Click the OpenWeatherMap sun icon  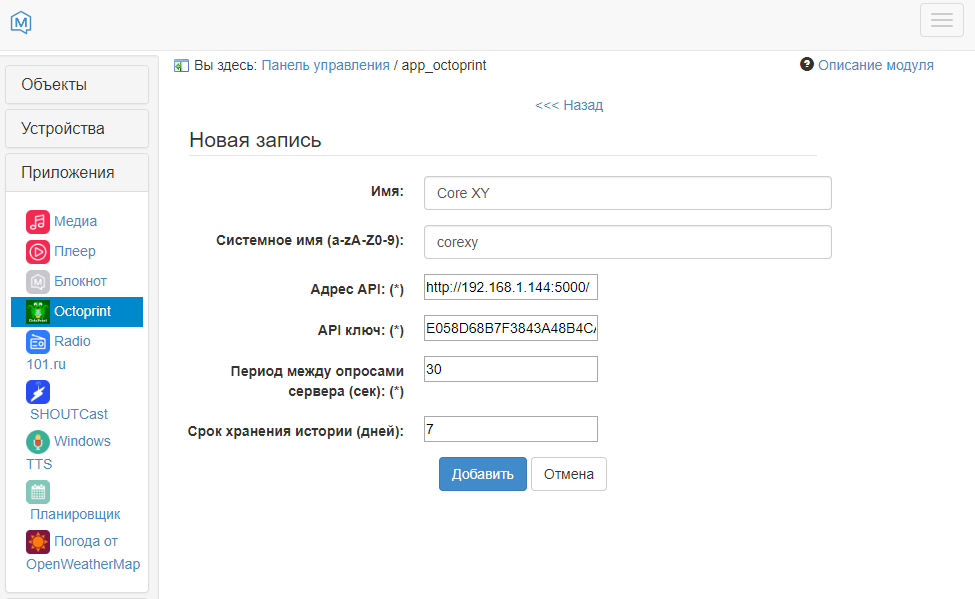tap(38, 541)
